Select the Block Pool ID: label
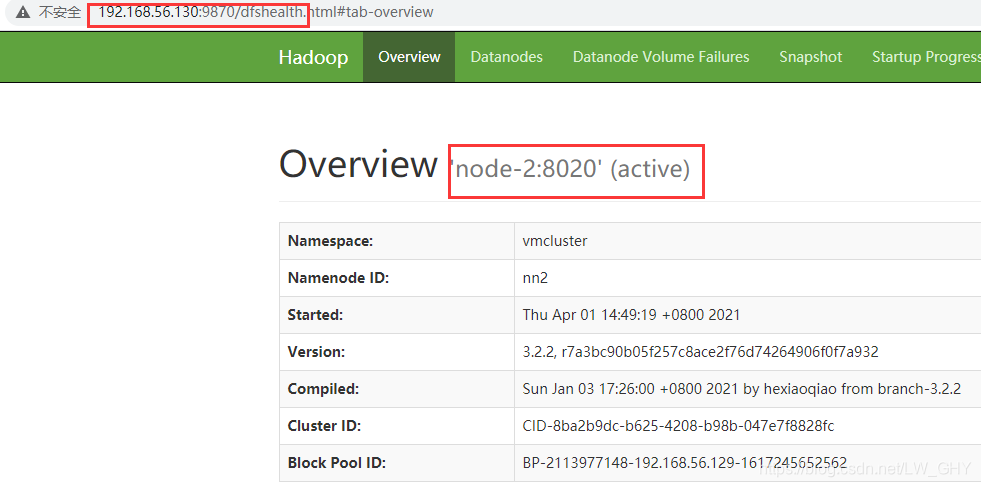Screen dimensions: 981x487 point(337,463)
